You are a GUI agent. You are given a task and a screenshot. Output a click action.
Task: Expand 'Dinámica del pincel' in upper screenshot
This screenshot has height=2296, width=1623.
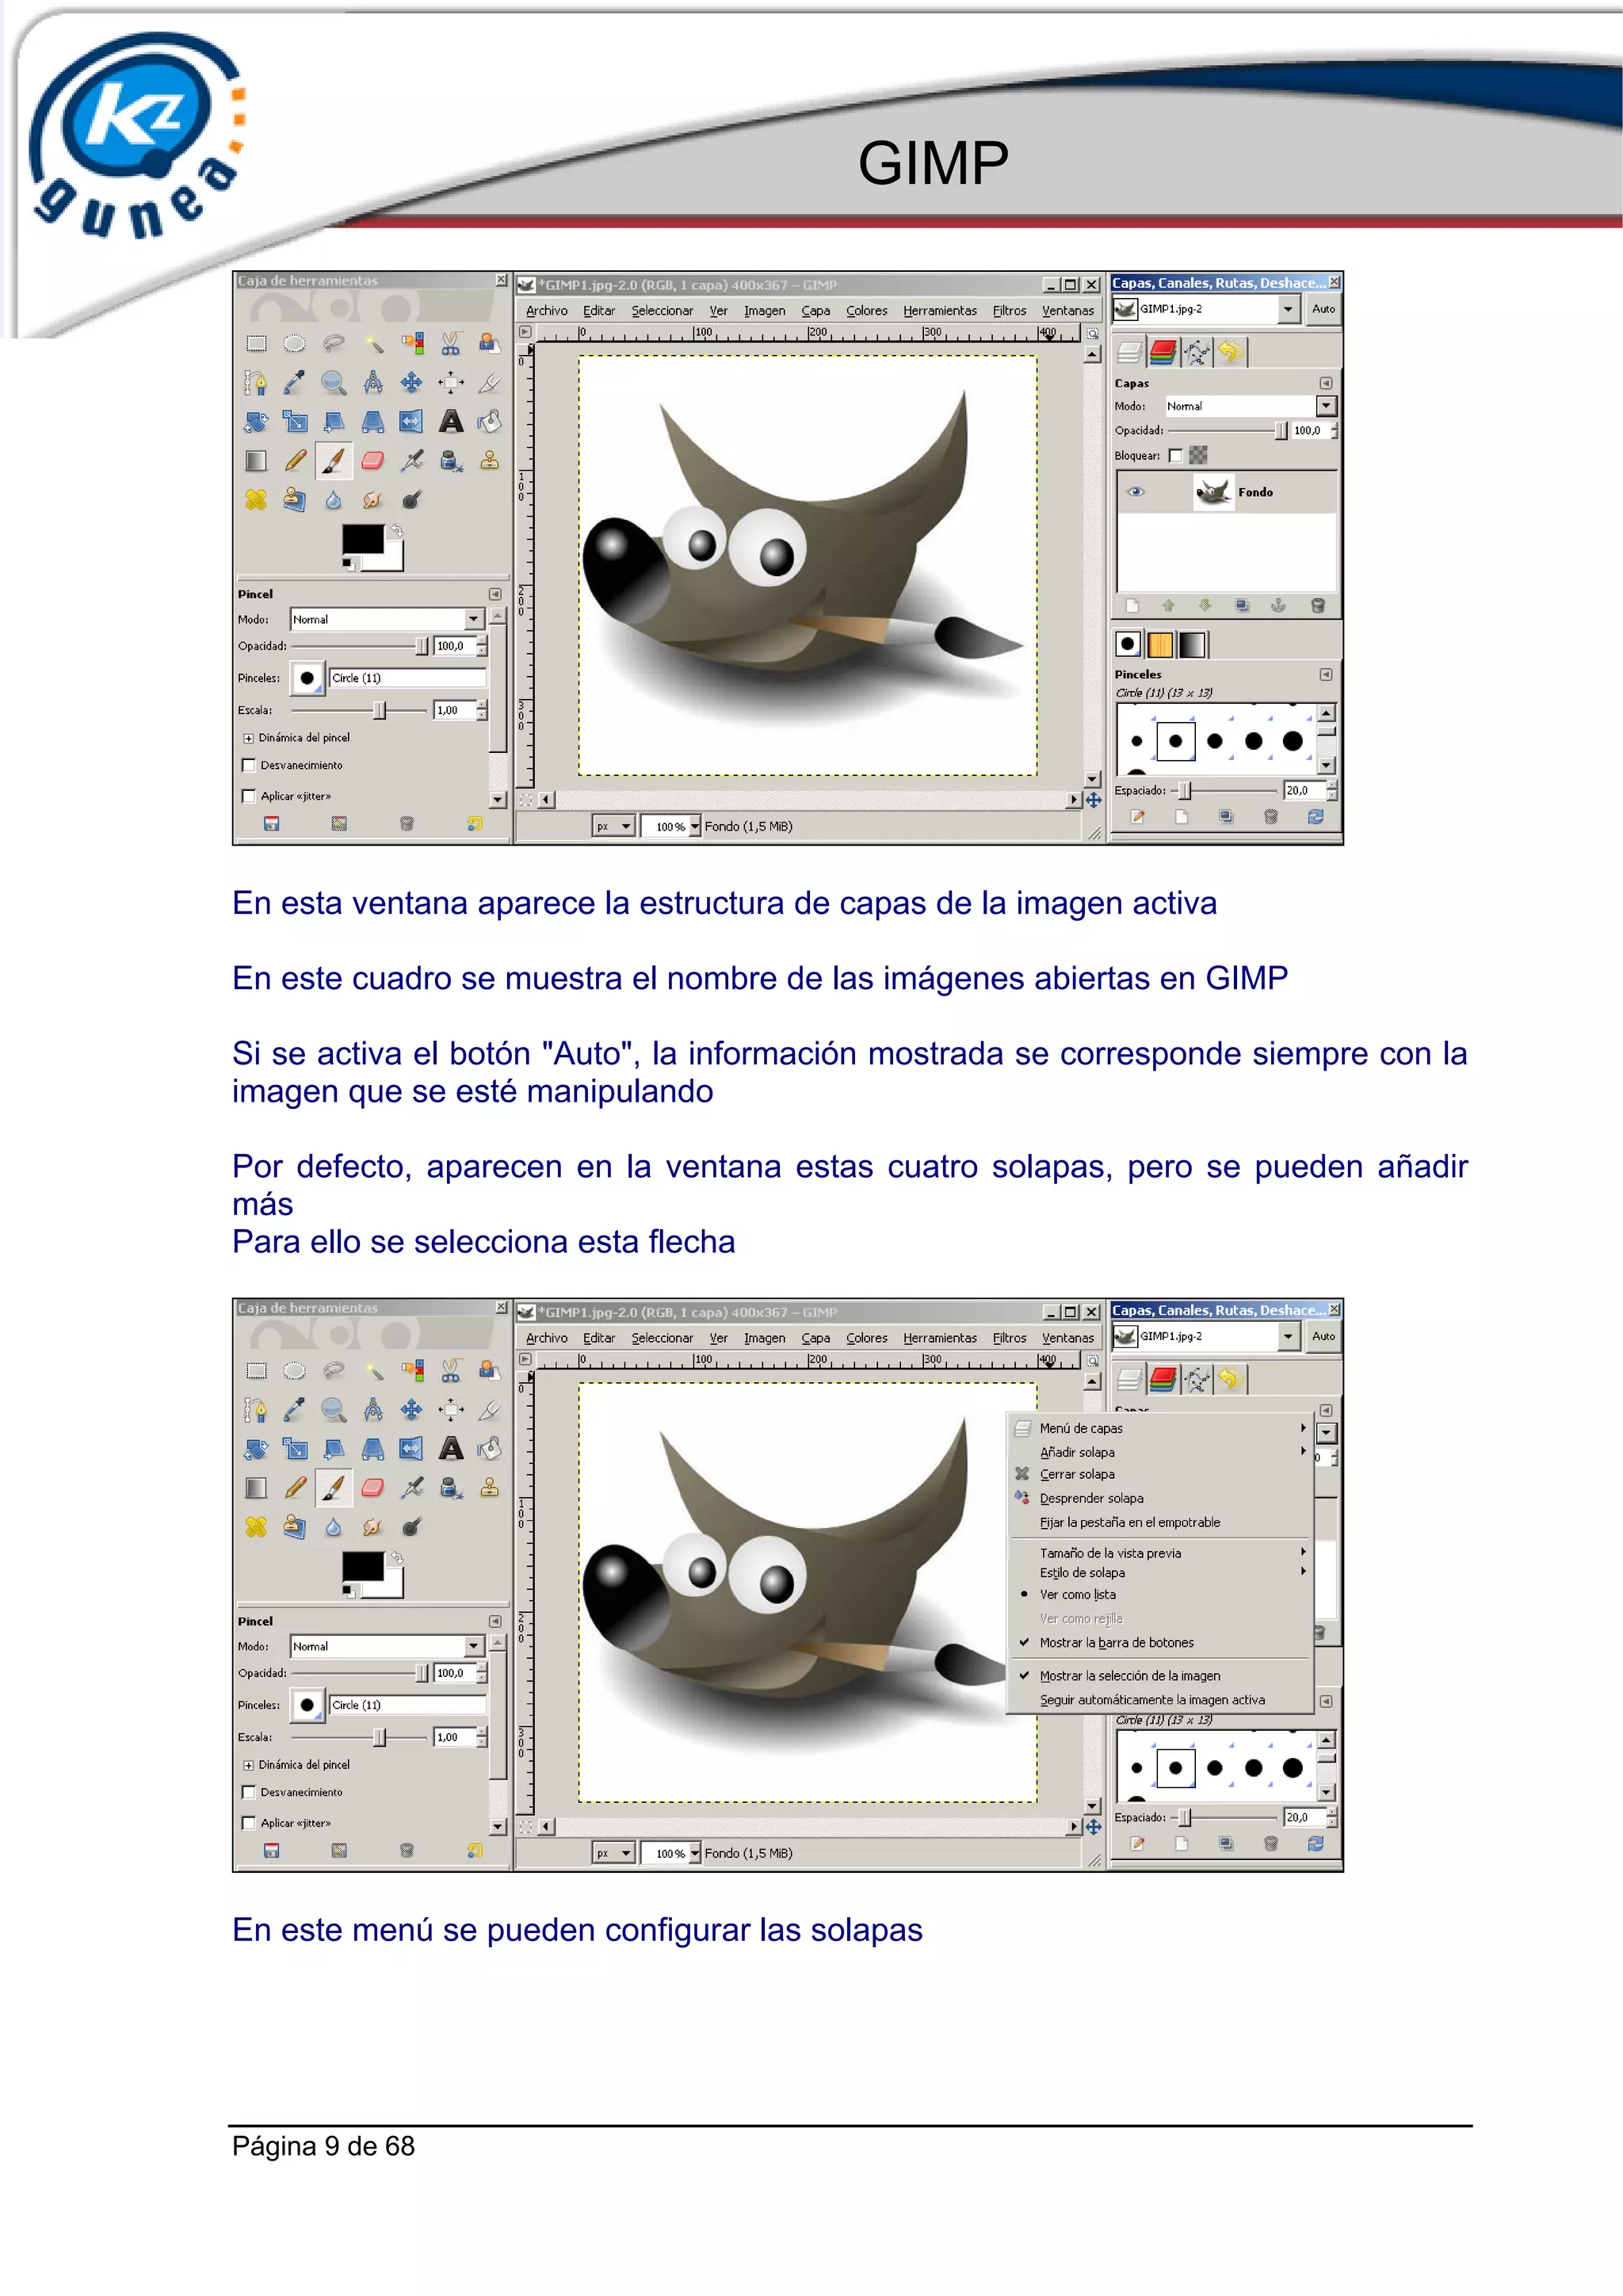point(248,738)
